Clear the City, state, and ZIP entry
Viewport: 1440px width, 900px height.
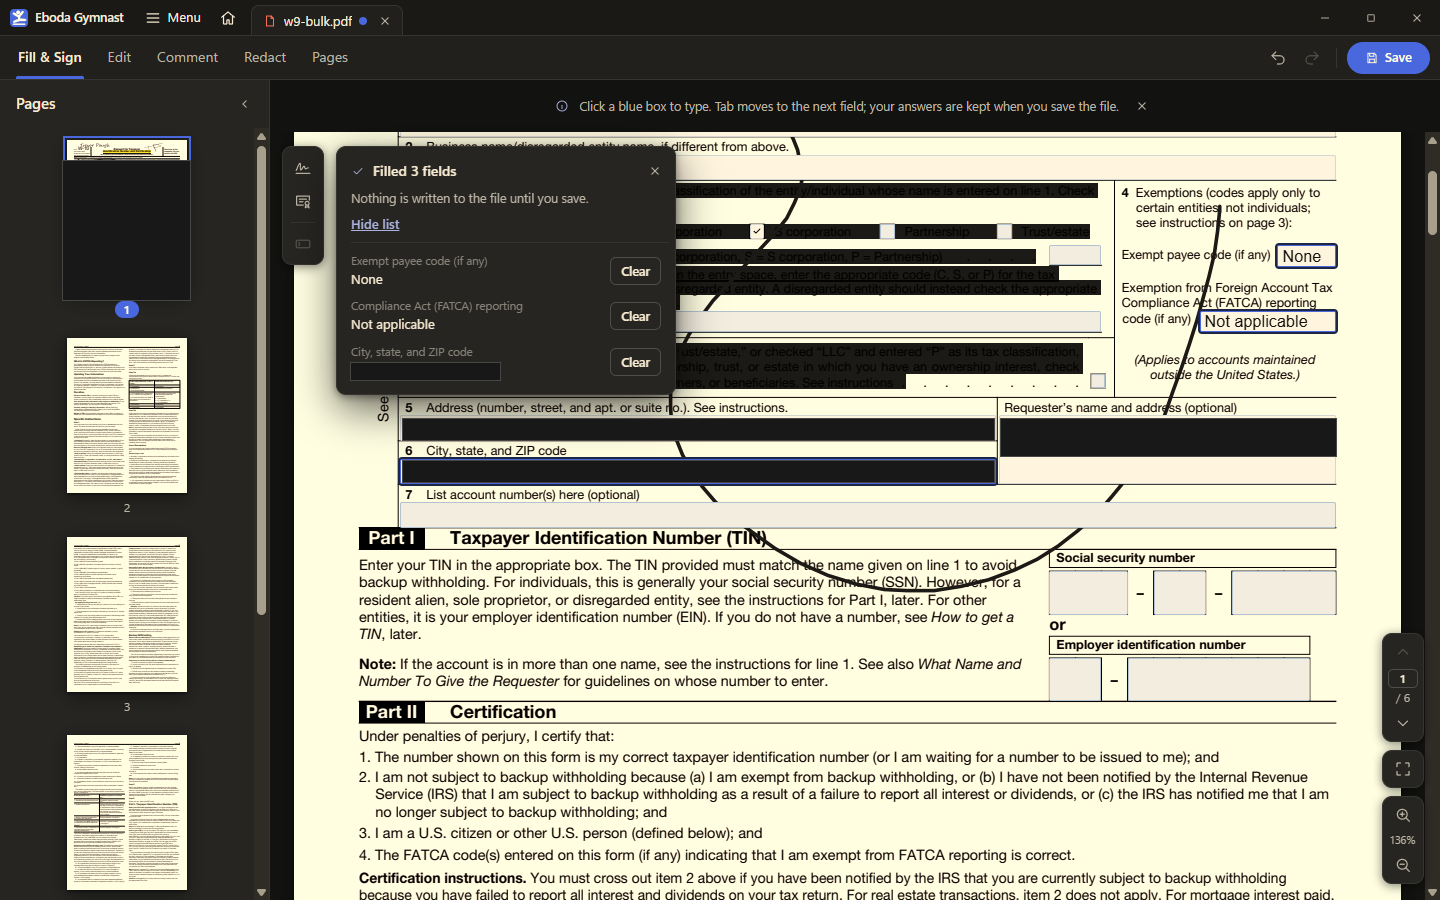point(636,362)
